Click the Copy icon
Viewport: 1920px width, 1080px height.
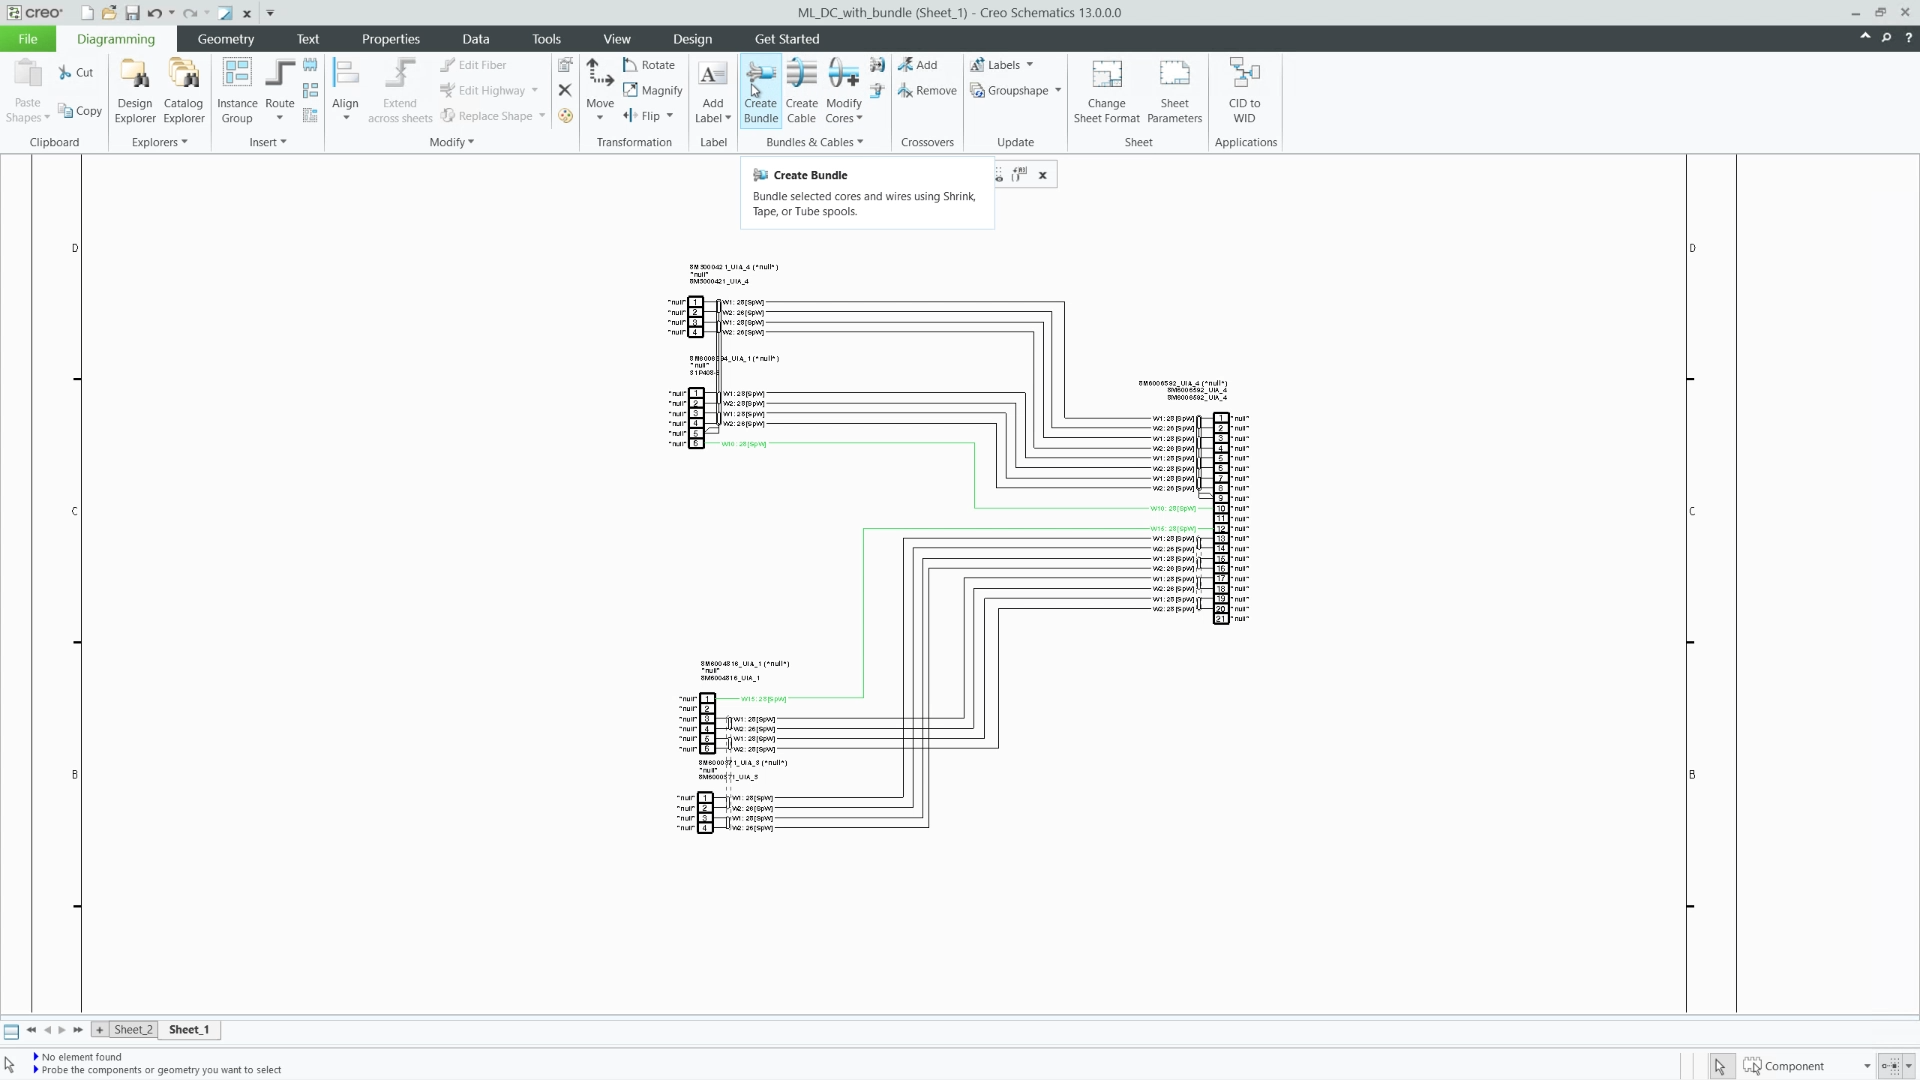80,111
